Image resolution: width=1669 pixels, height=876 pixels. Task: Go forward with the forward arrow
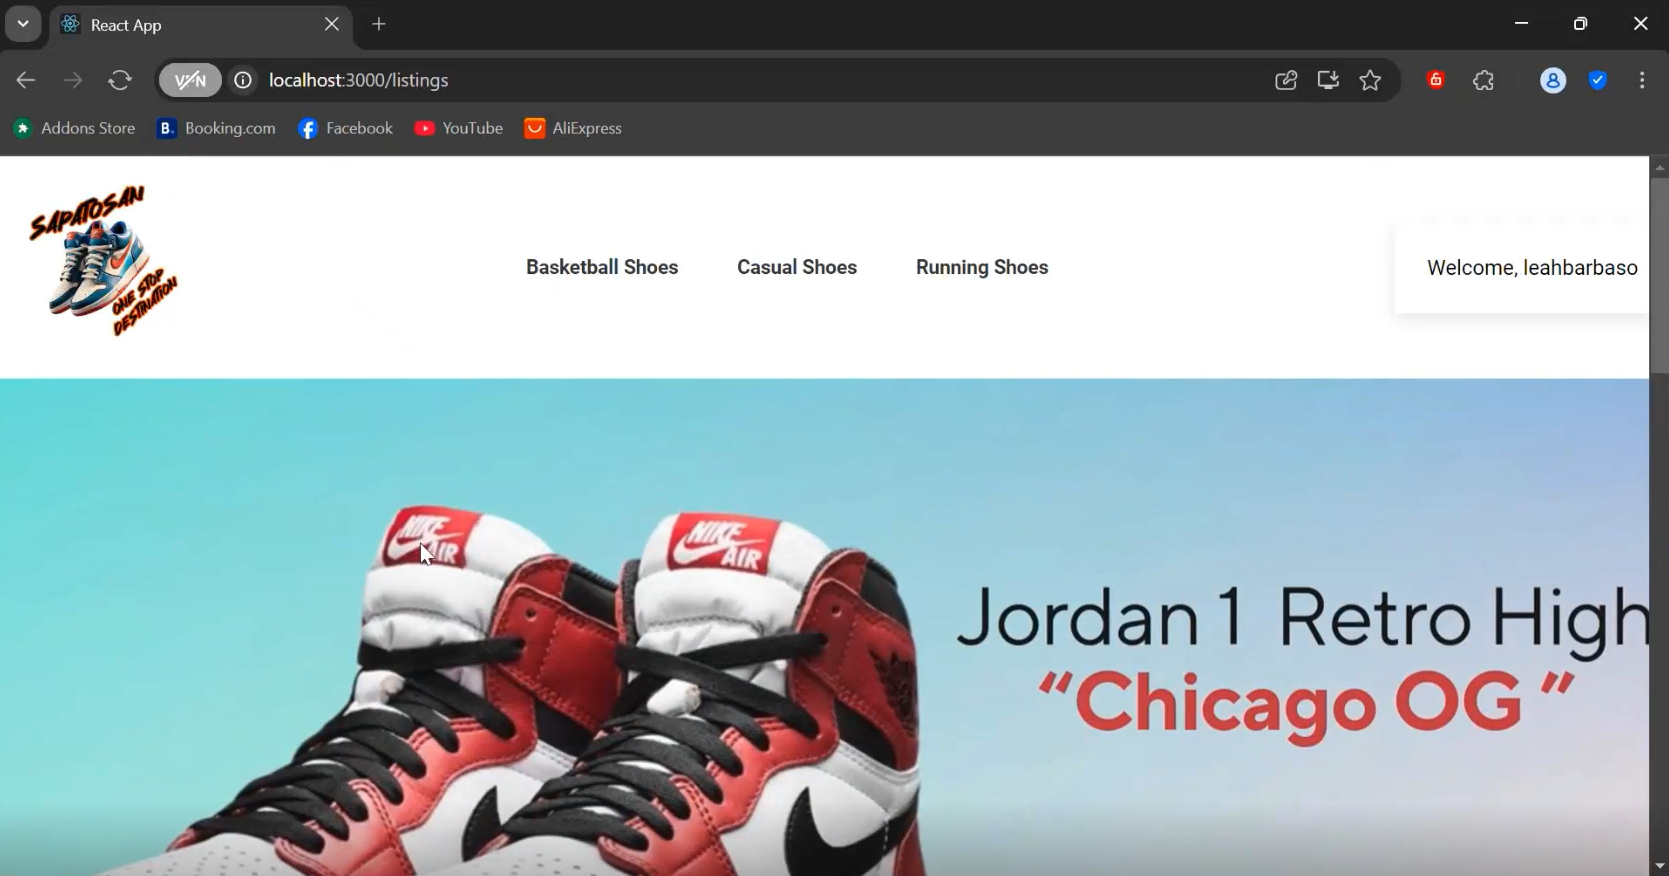click(x=73, y=80)
